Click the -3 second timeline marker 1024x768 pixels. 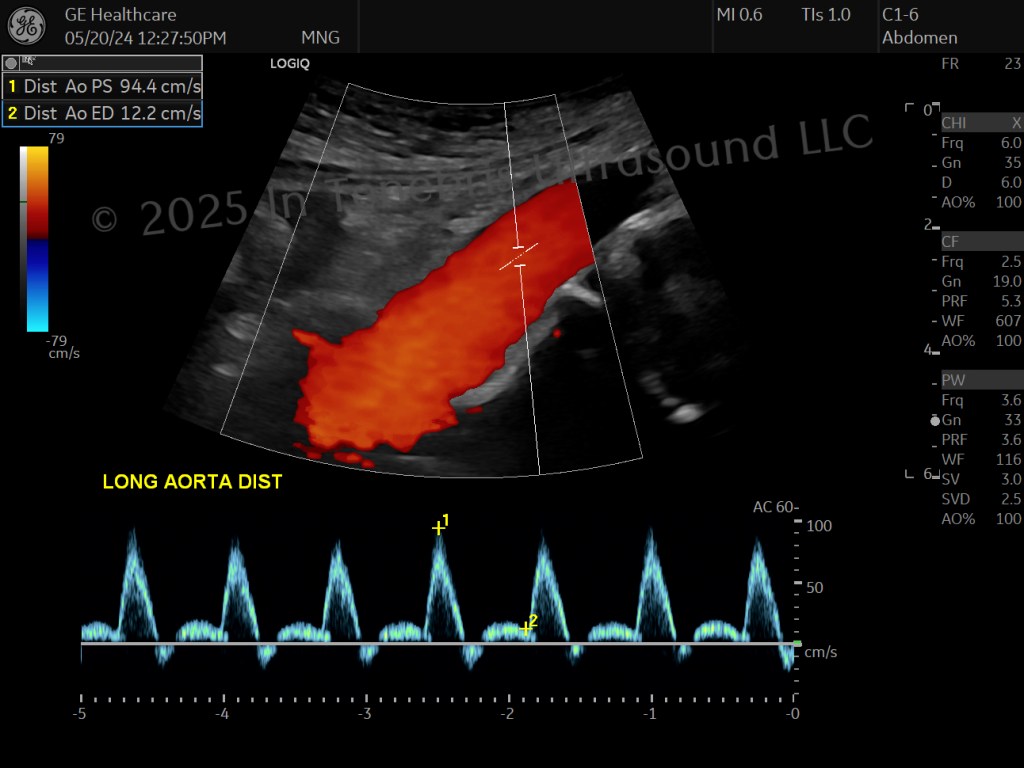click(364, 713)
